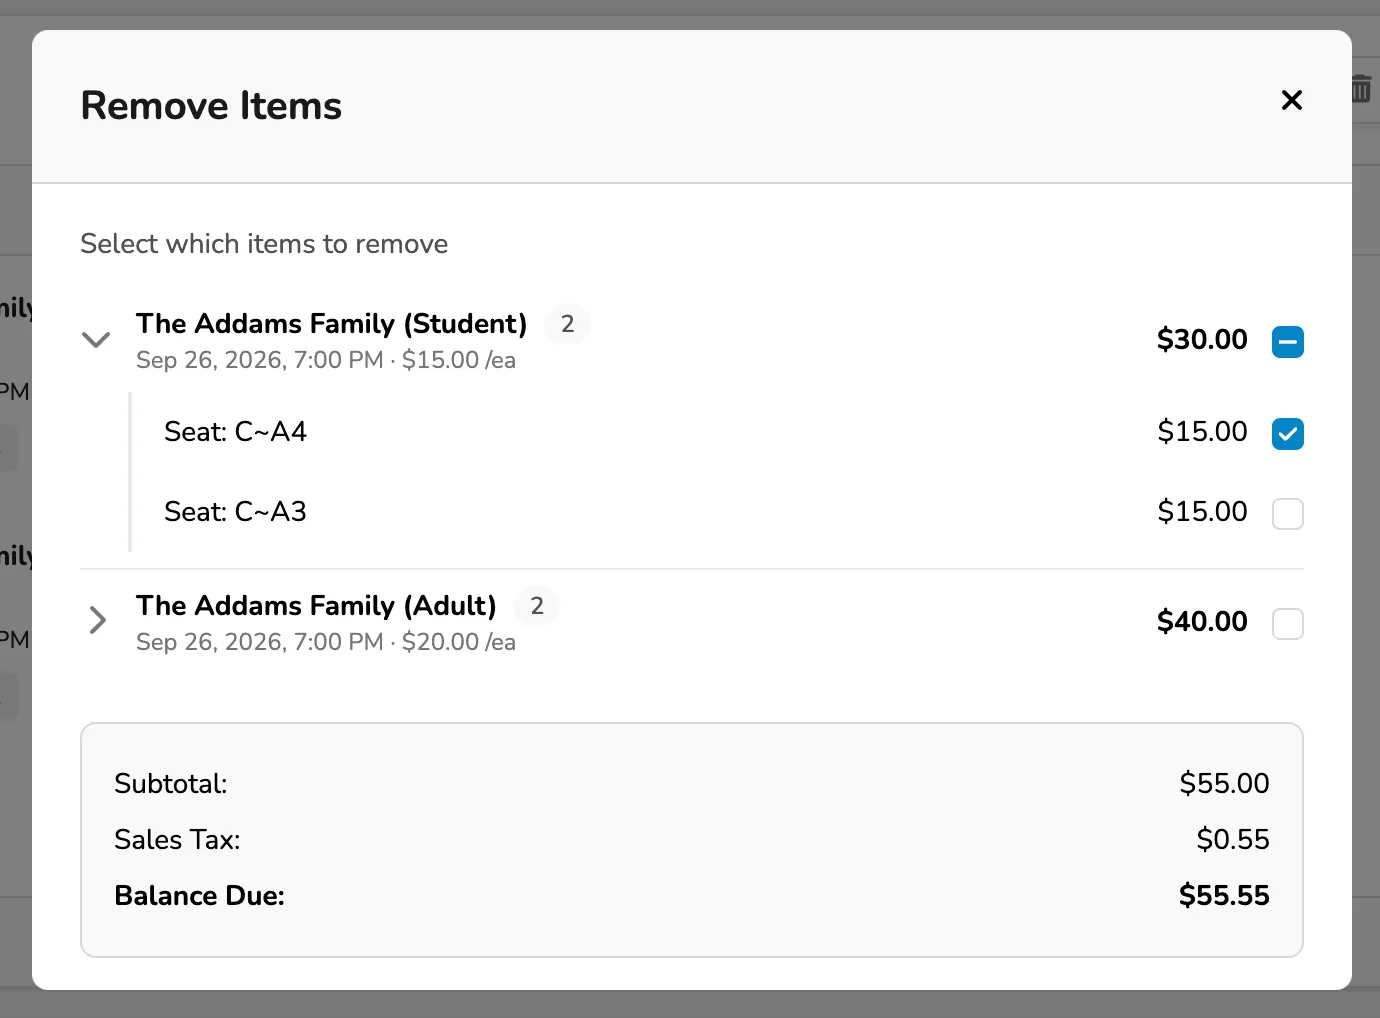Click the $30.00 Student total price
1380x1018 pixels.
click(x=1202, y=340)
